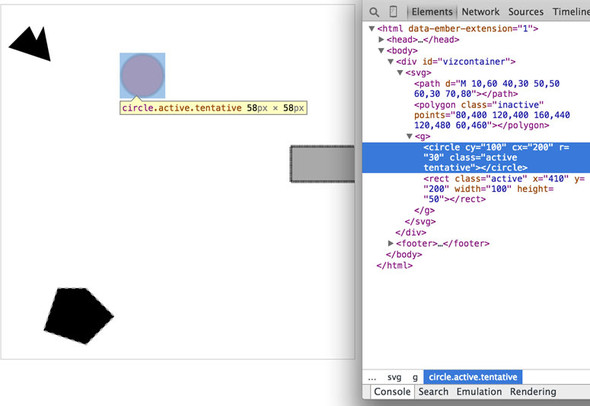This screenshot has height=406, width=590.
Task: Collapse the html root node triangle
Action: (x=372, y=28)
